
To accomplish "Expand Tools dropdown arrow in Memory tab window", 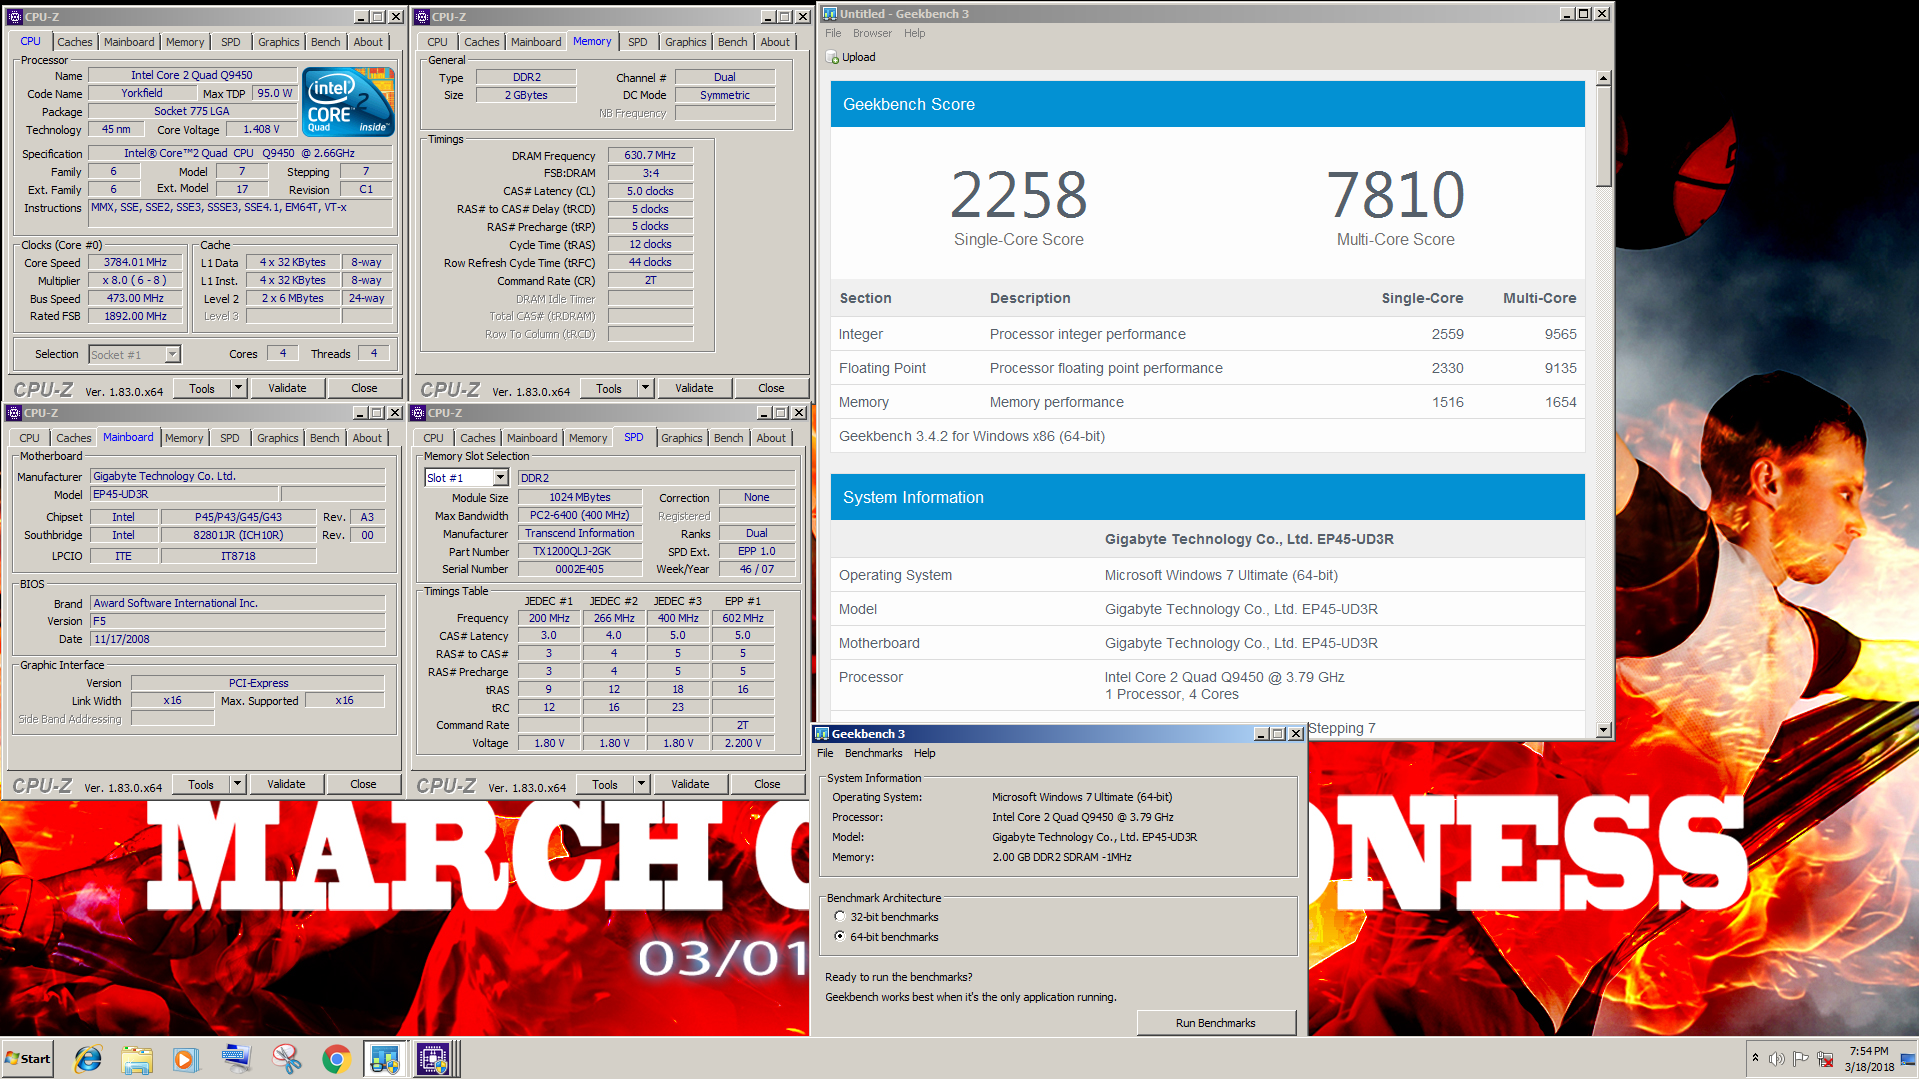I will 645,388.
